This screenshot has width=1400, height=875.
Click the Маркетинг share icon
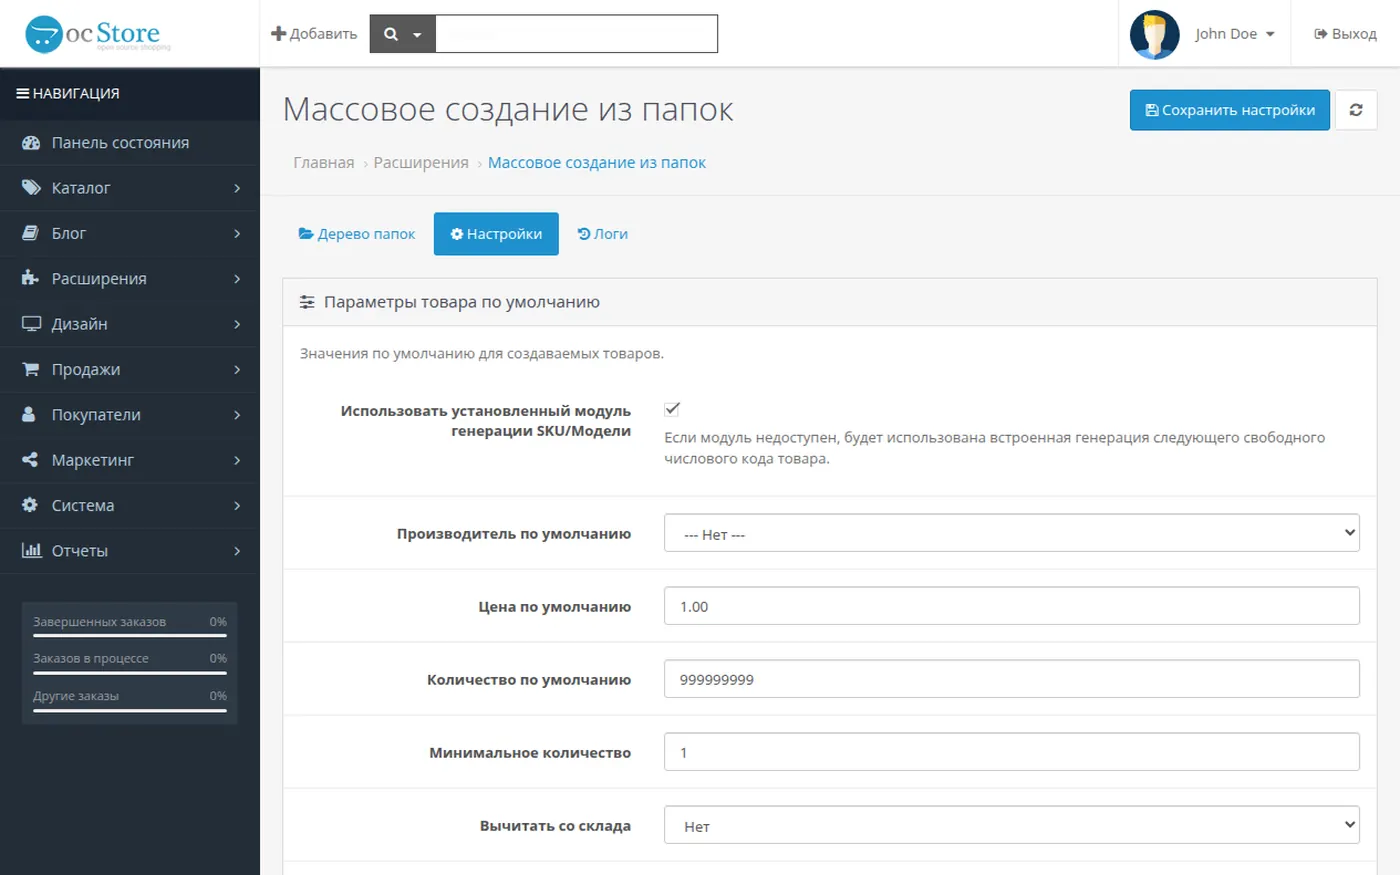pos(30,460)
